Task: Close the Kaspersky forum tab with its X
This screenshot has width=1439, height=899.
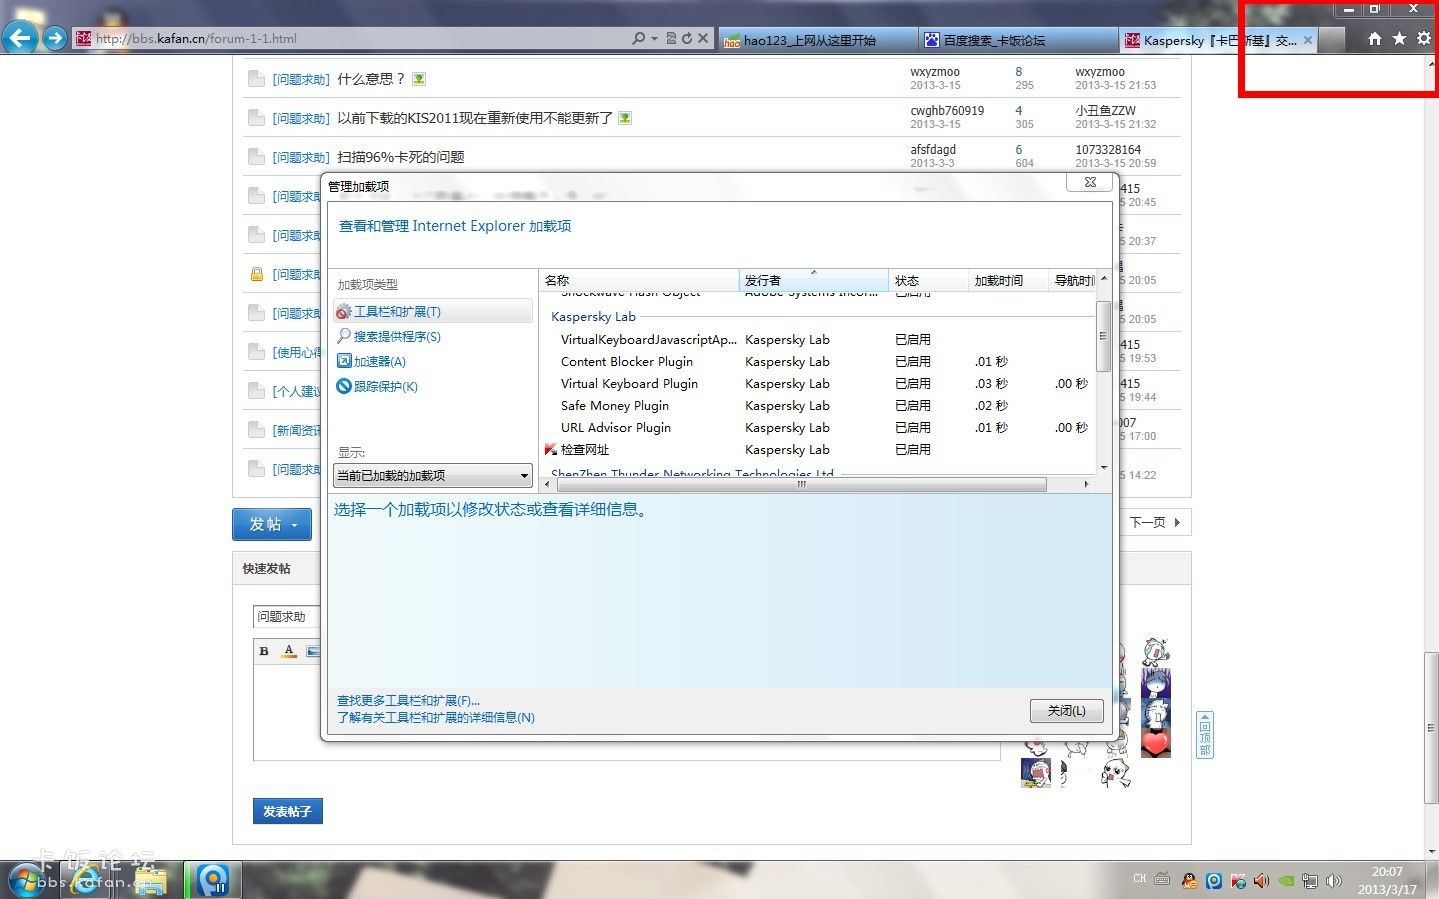Action: click(1308, 40)
